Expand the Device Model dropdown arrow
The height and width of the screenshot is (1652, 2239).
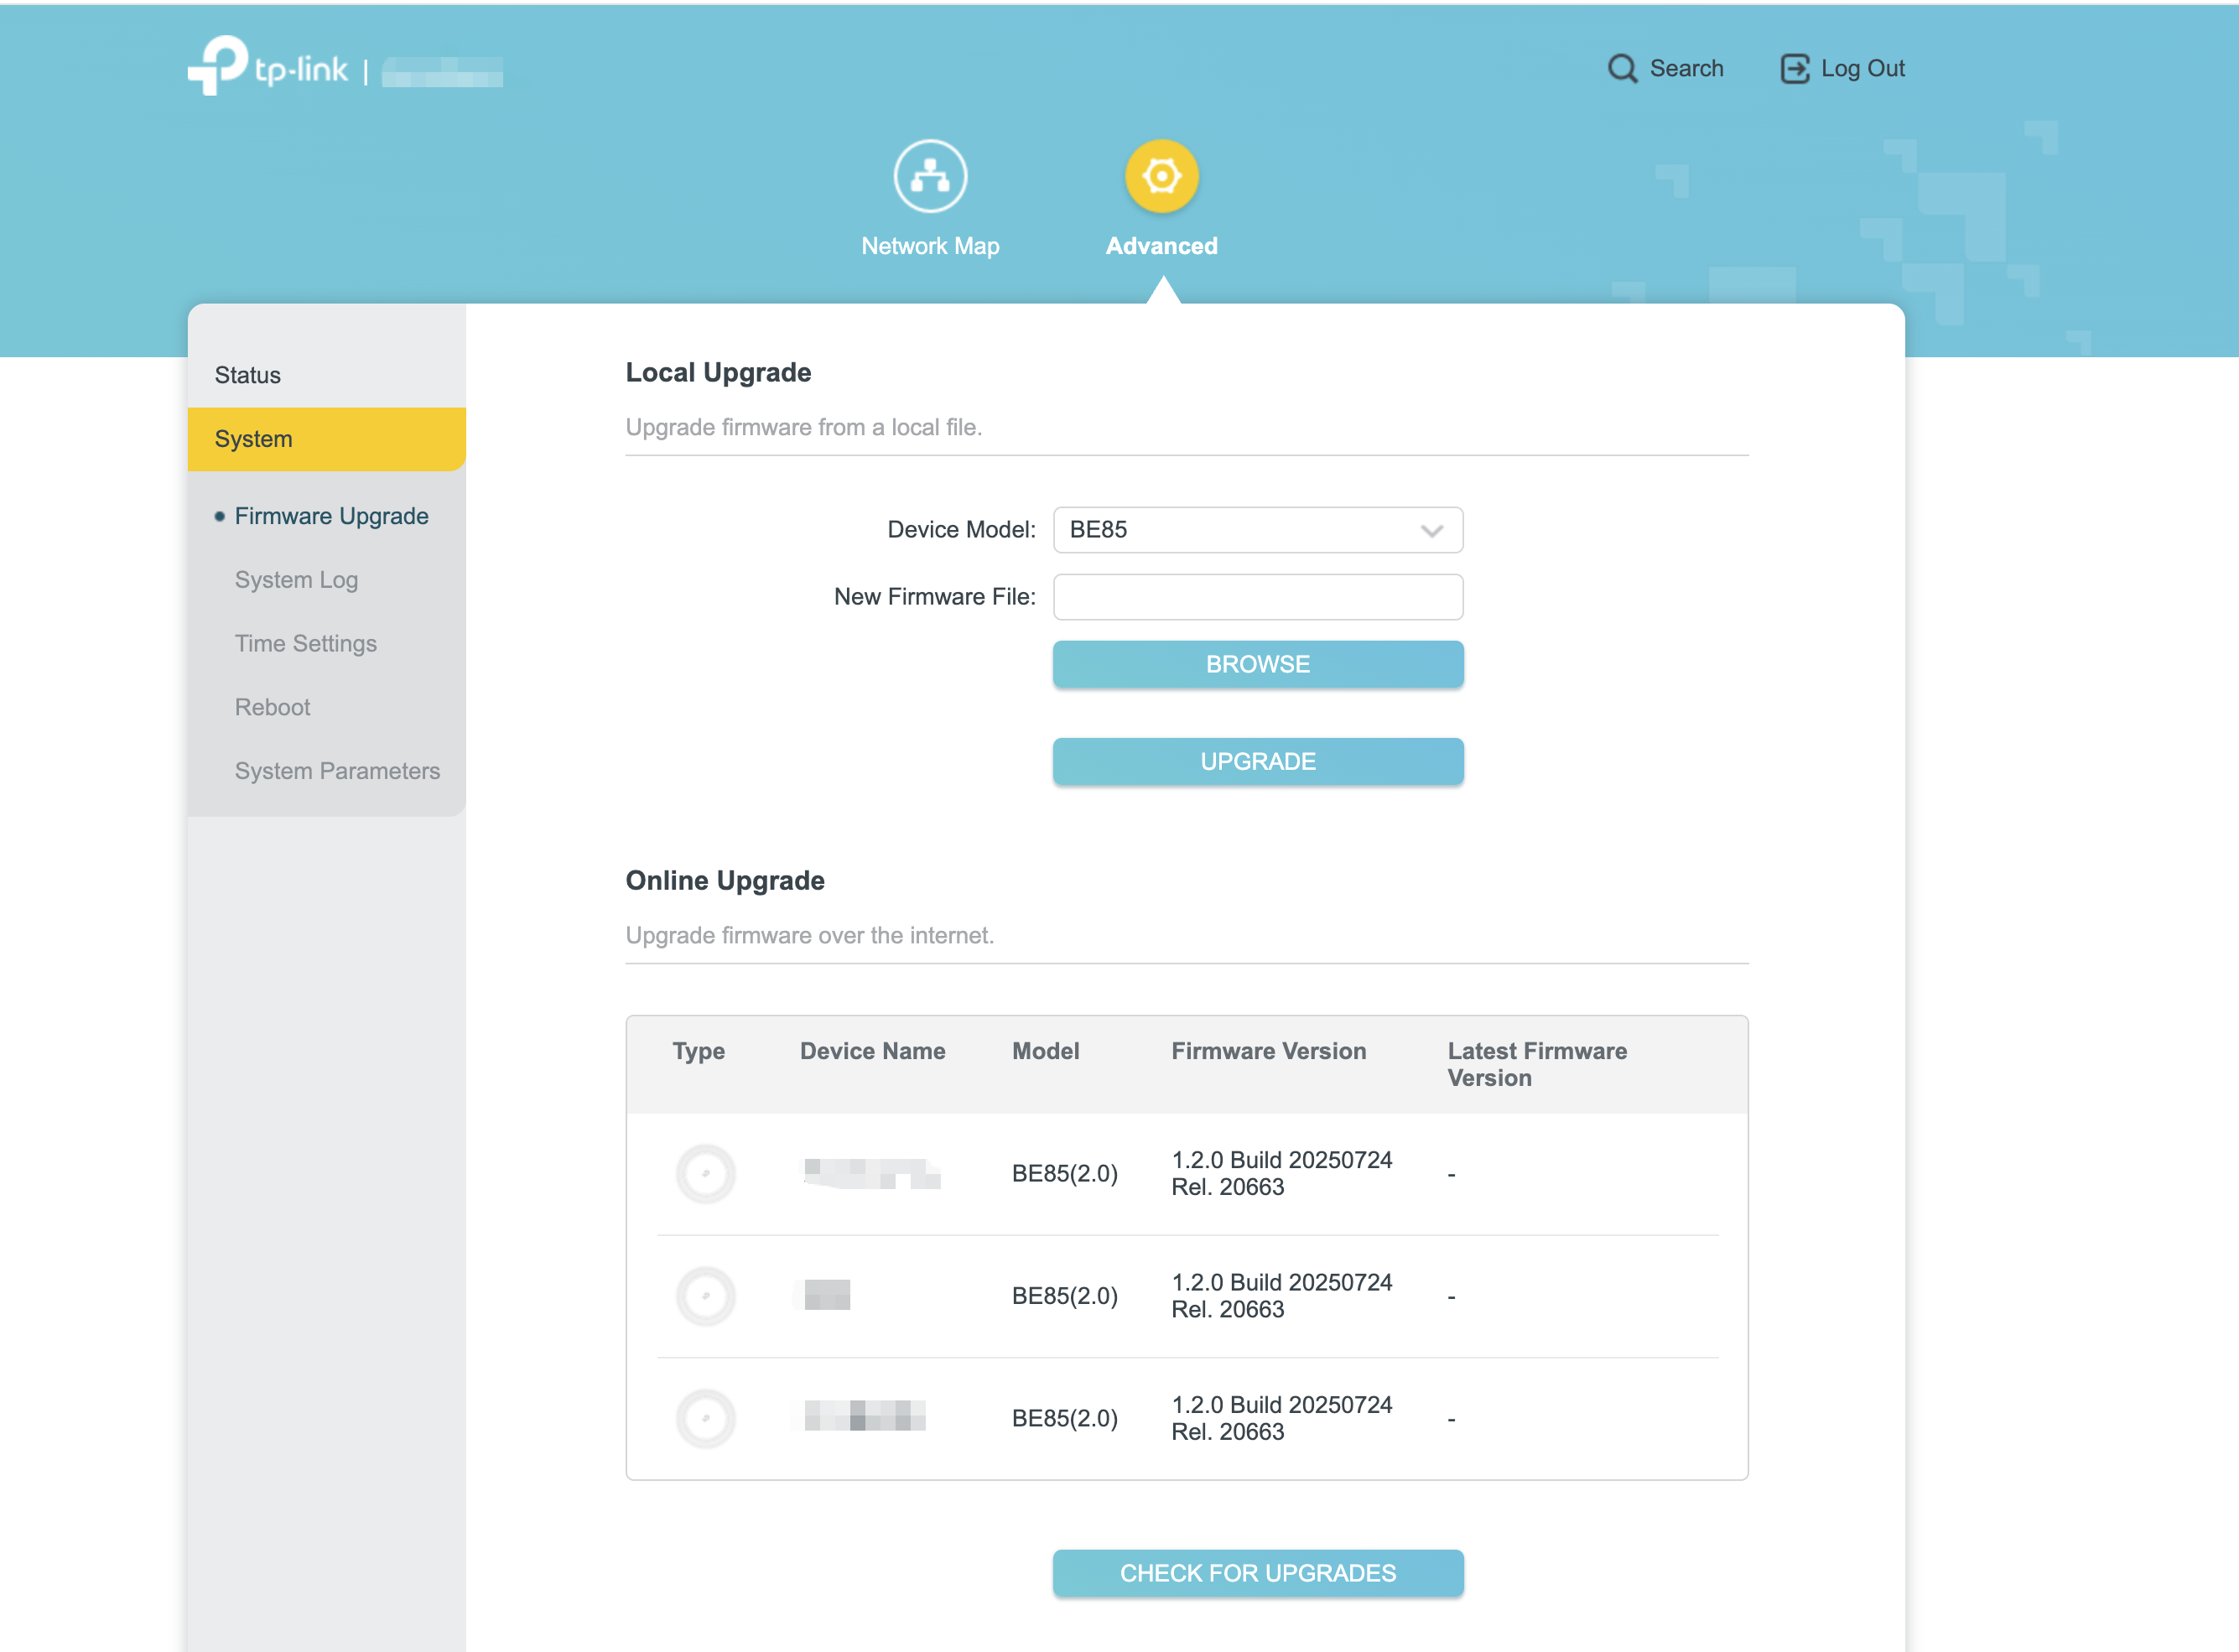click(x=1431, y=530)
